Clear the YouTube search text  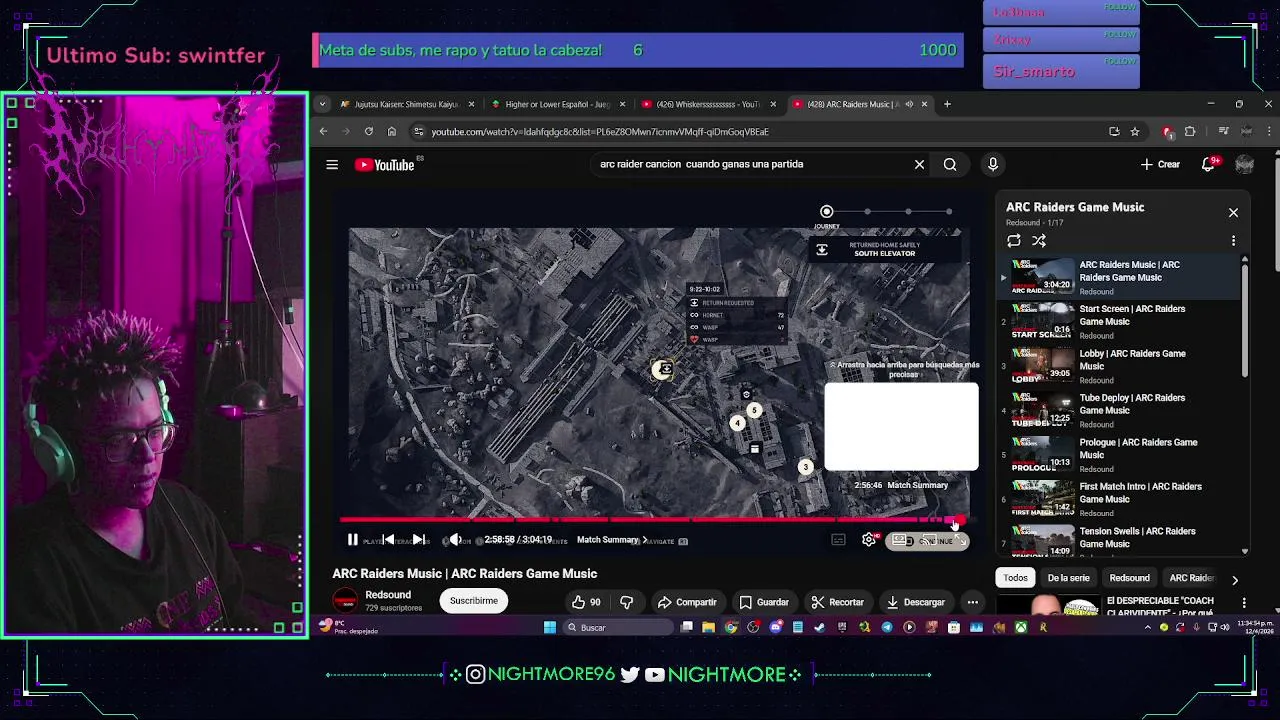[919, 164]
